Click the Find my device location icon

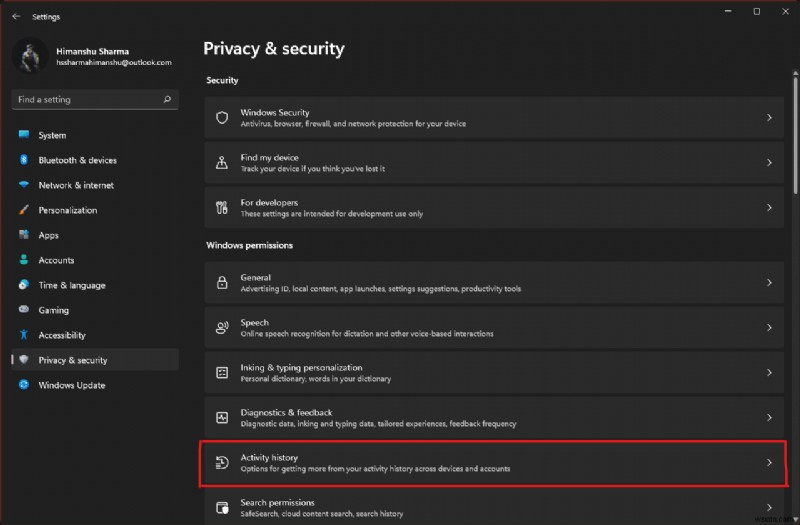[x=222, y=162]
